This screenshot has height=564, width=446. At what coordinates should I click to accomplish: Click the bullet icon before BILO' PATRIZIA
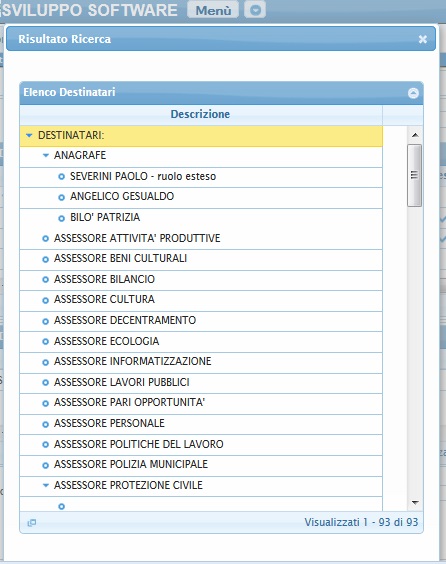pos(62,218)
